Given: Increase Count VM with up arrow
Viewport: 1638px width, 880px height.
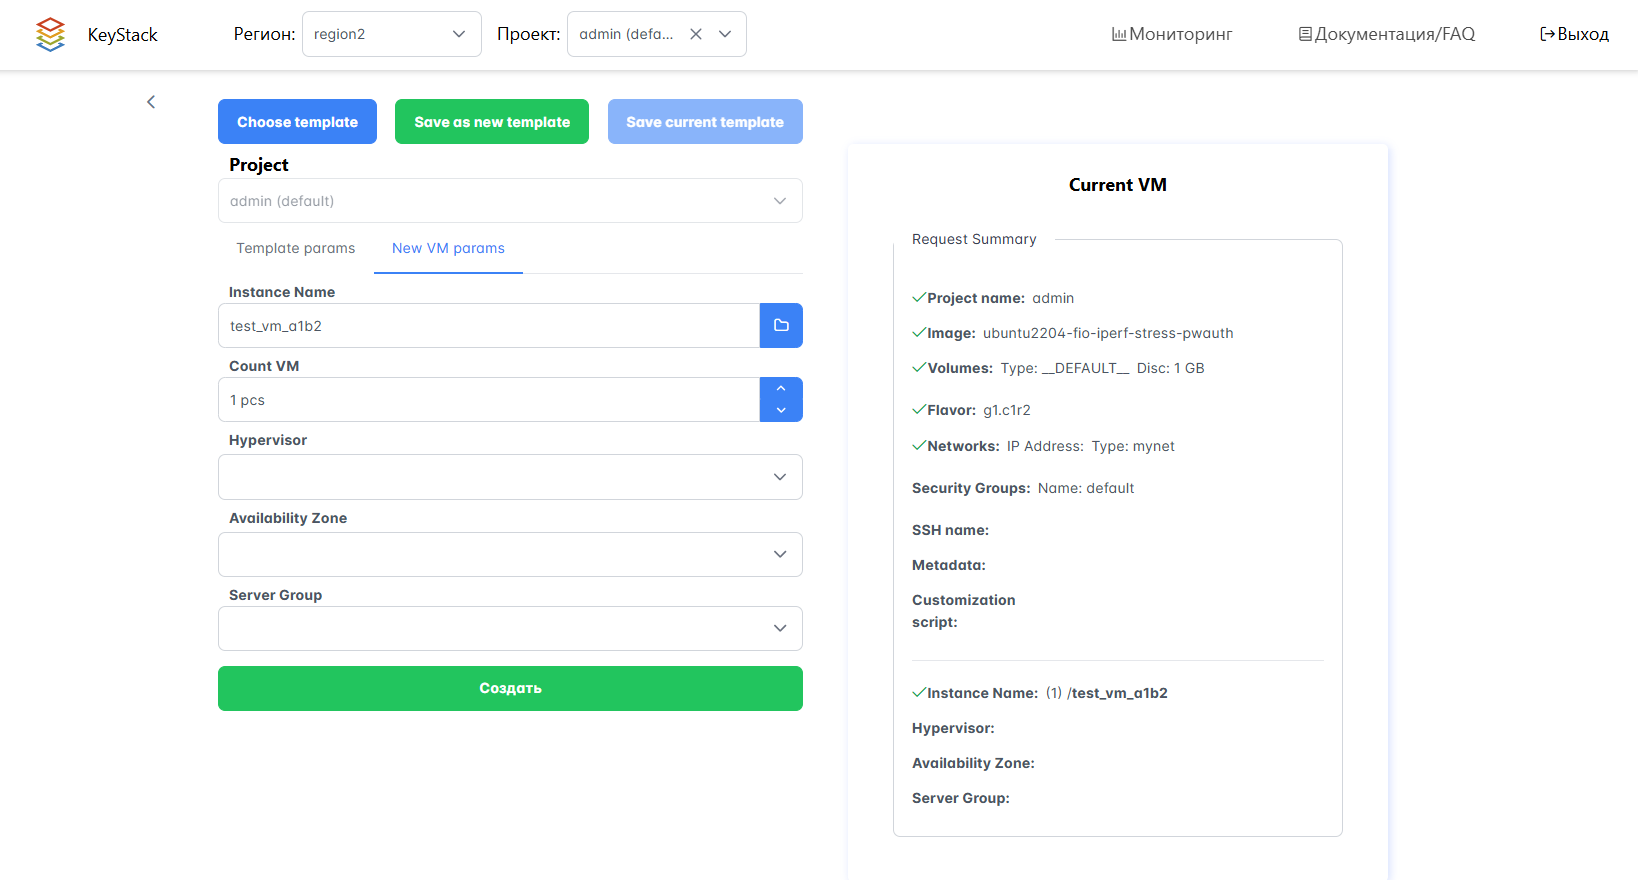Looking at the screenshot, I should click(781, 389).
